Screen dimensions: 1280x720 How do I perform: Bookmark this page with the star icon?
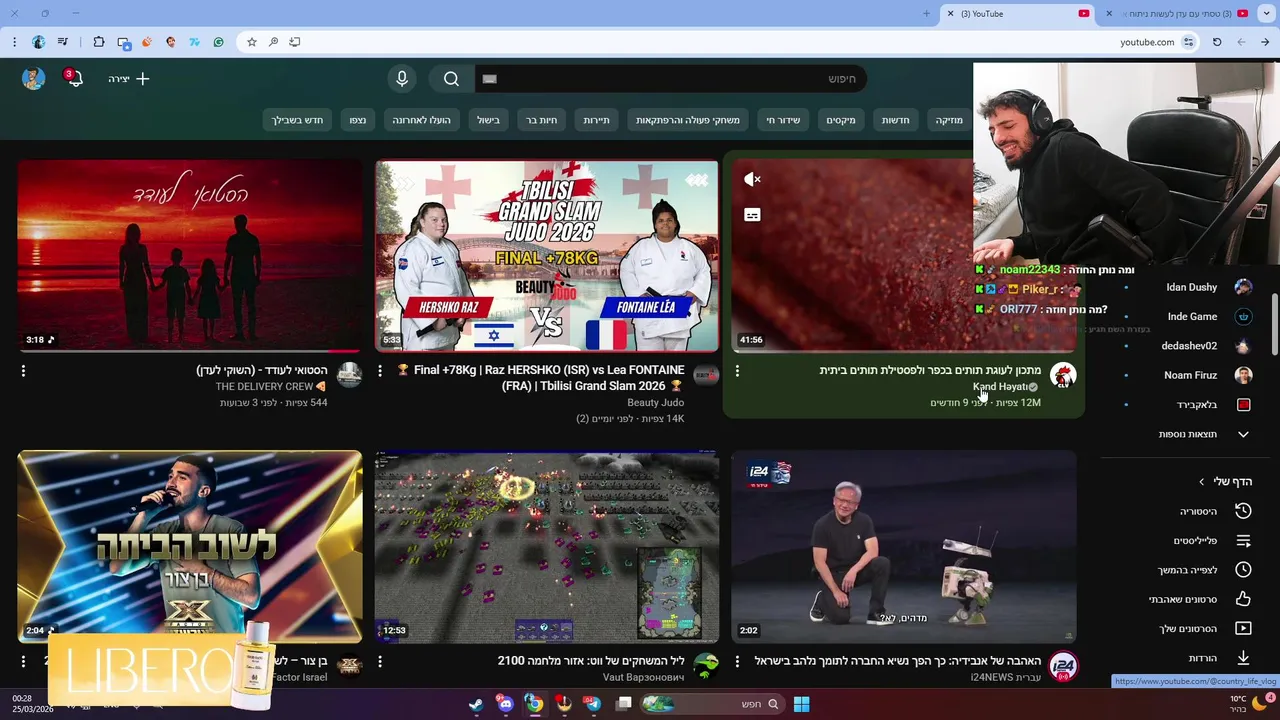252,42
